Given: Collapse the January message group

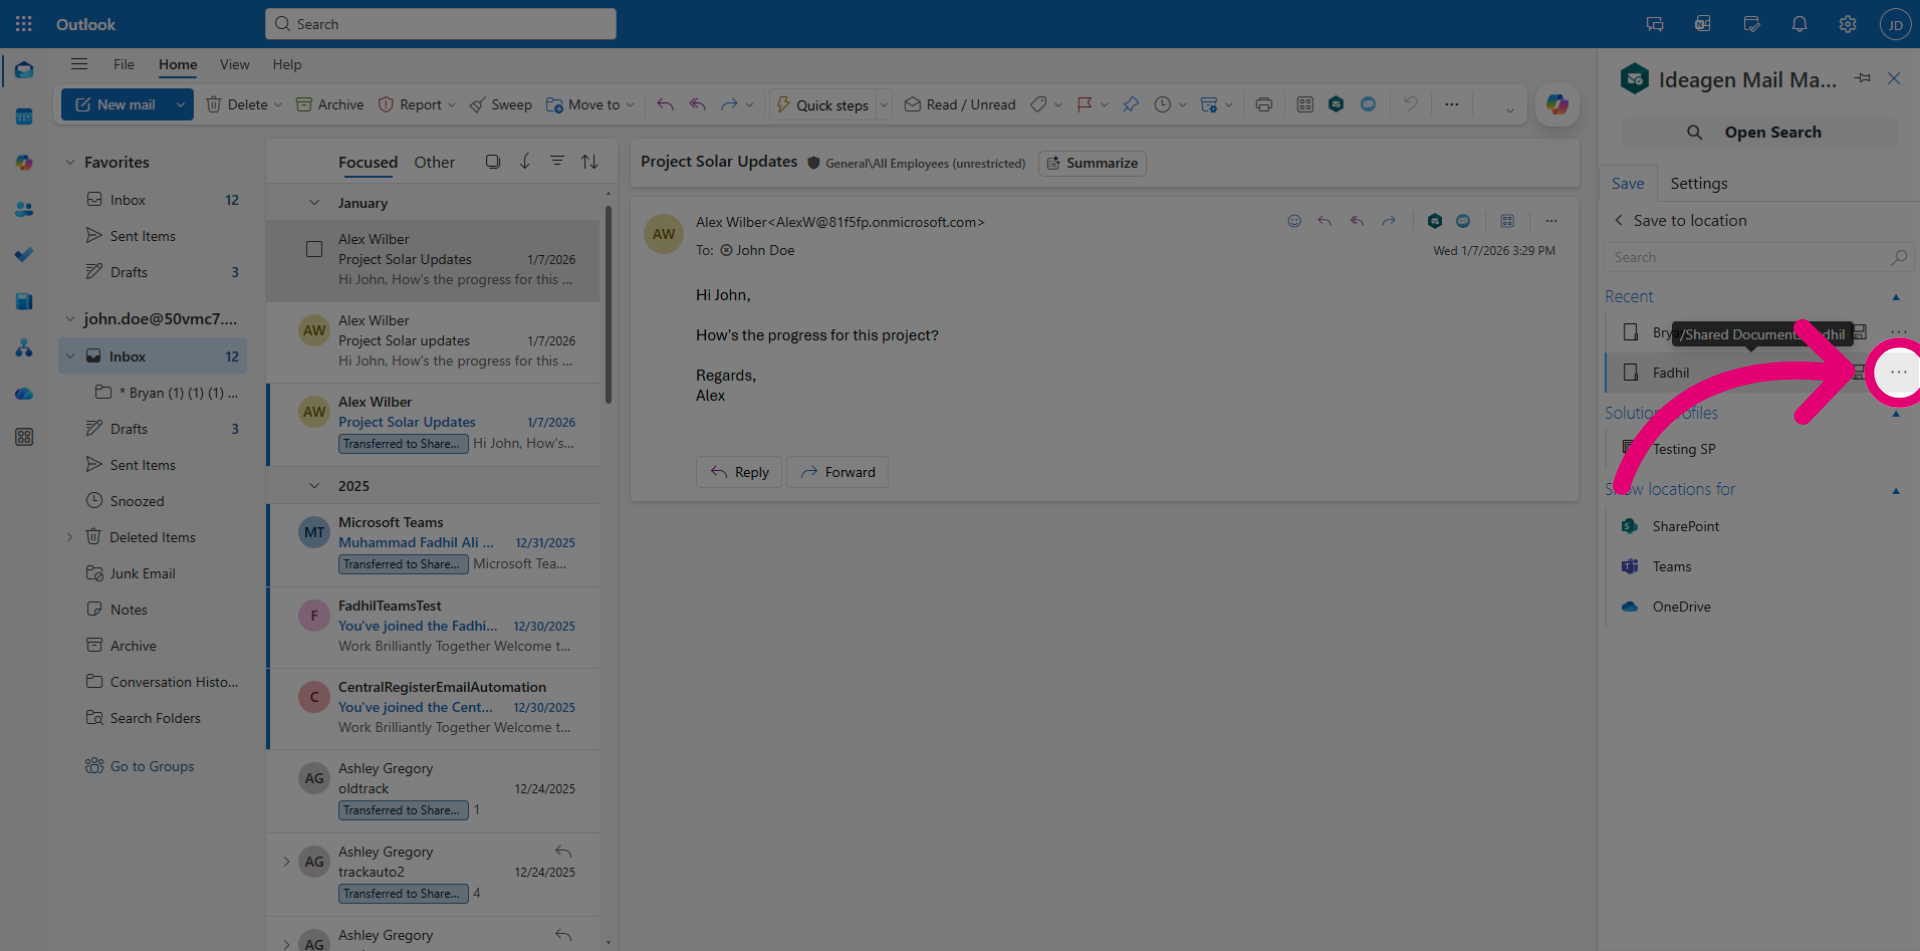Looking at the screenshot, I should [314, 203].
